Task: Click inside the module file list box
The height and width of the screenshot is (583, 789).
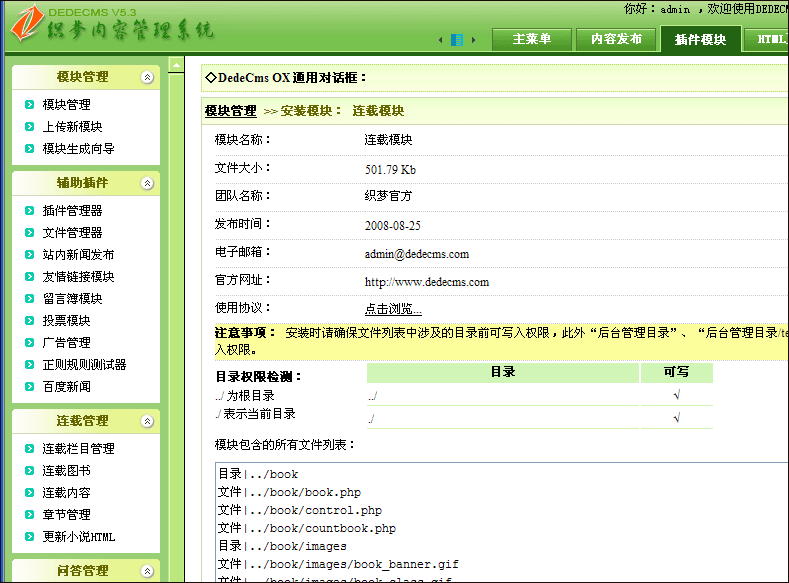Action: click(500, 520)
